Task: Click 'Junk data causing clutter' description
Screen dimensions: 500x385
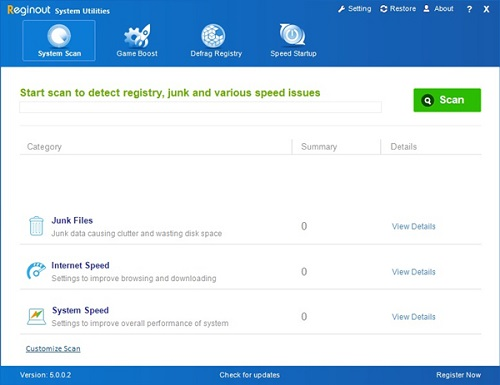Action: [137, 233]
